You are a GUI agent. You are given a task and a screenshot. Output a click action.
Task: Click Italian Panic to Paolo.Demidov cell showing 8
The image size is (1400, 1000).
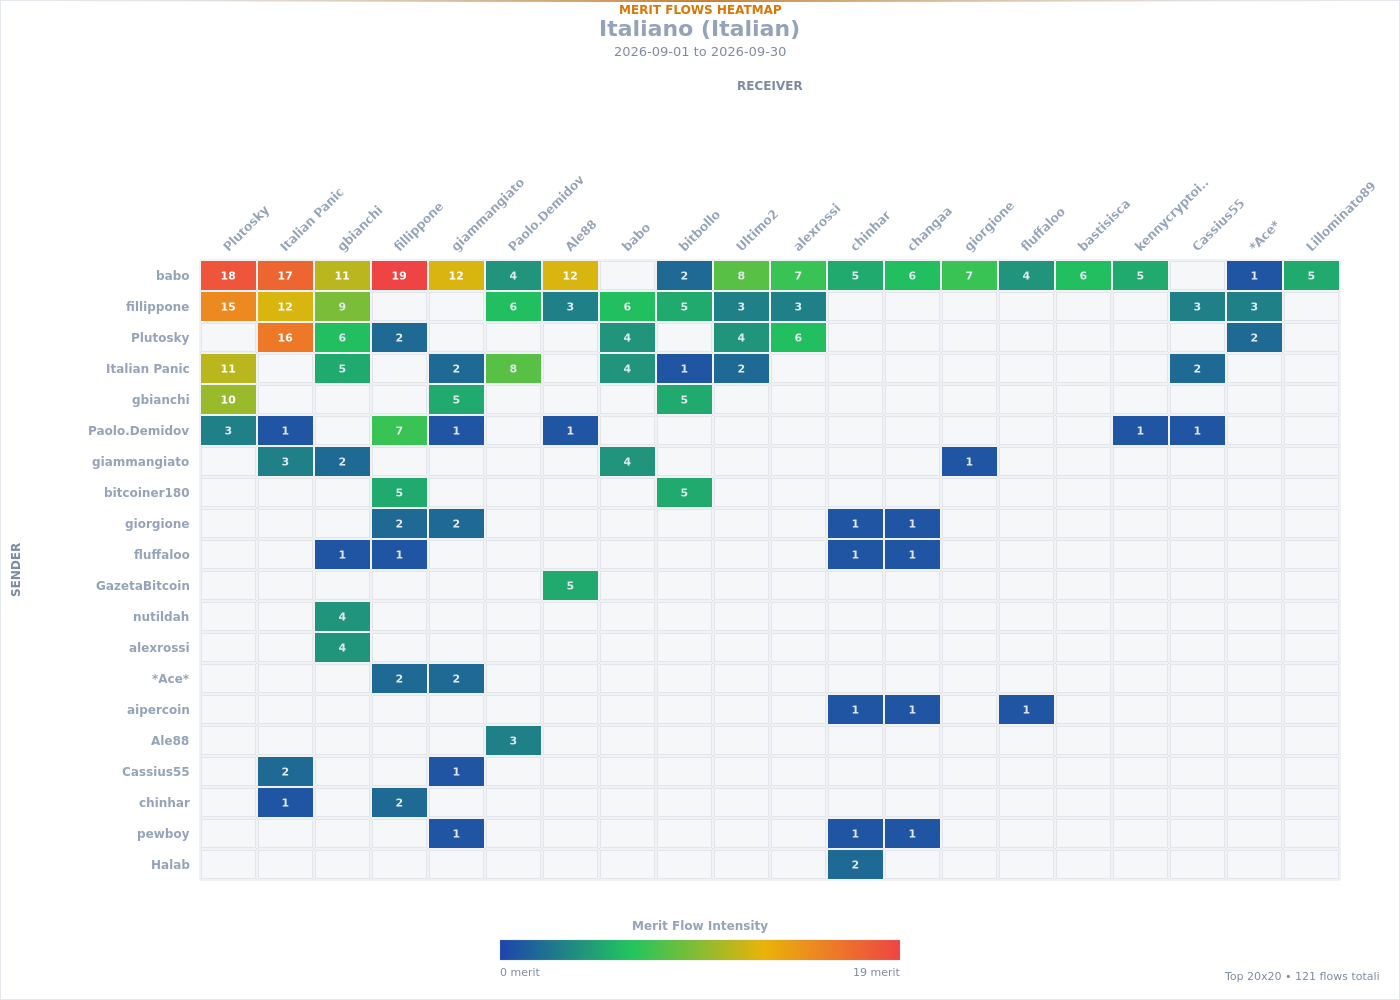pyautogui.click(x=513, y=369)
